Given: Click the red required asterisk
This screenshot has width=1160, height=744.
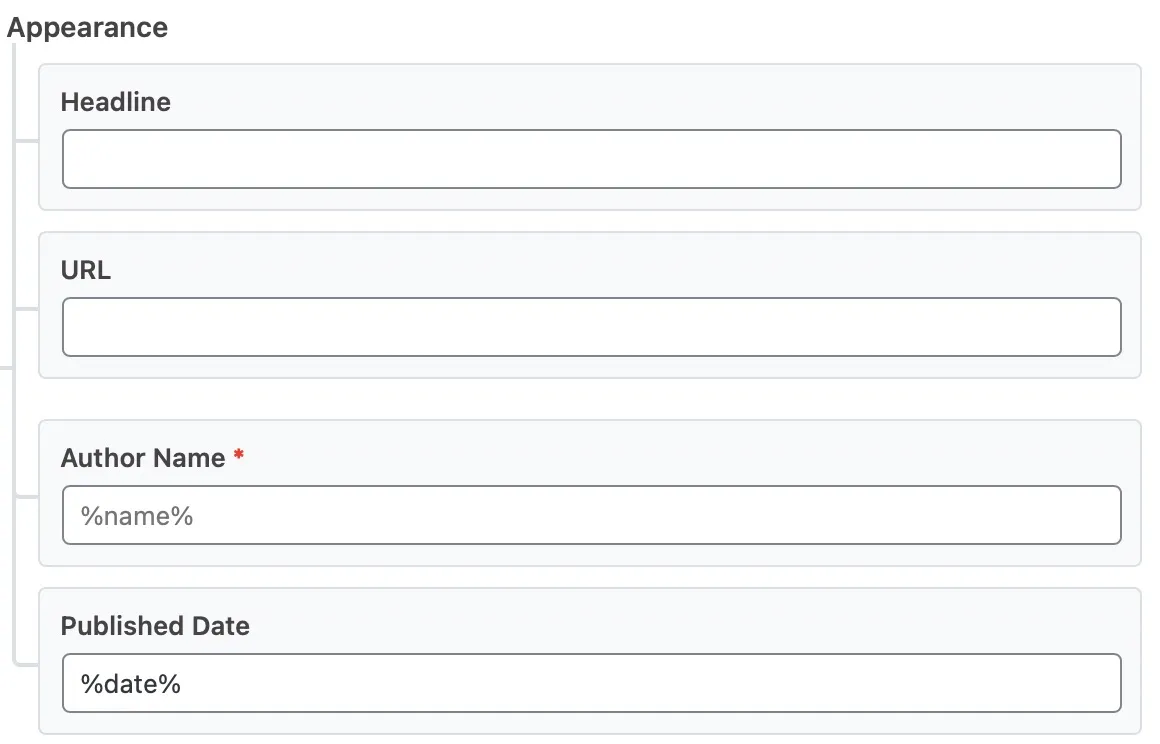Looking at the screenshot, I should point(239,456).
